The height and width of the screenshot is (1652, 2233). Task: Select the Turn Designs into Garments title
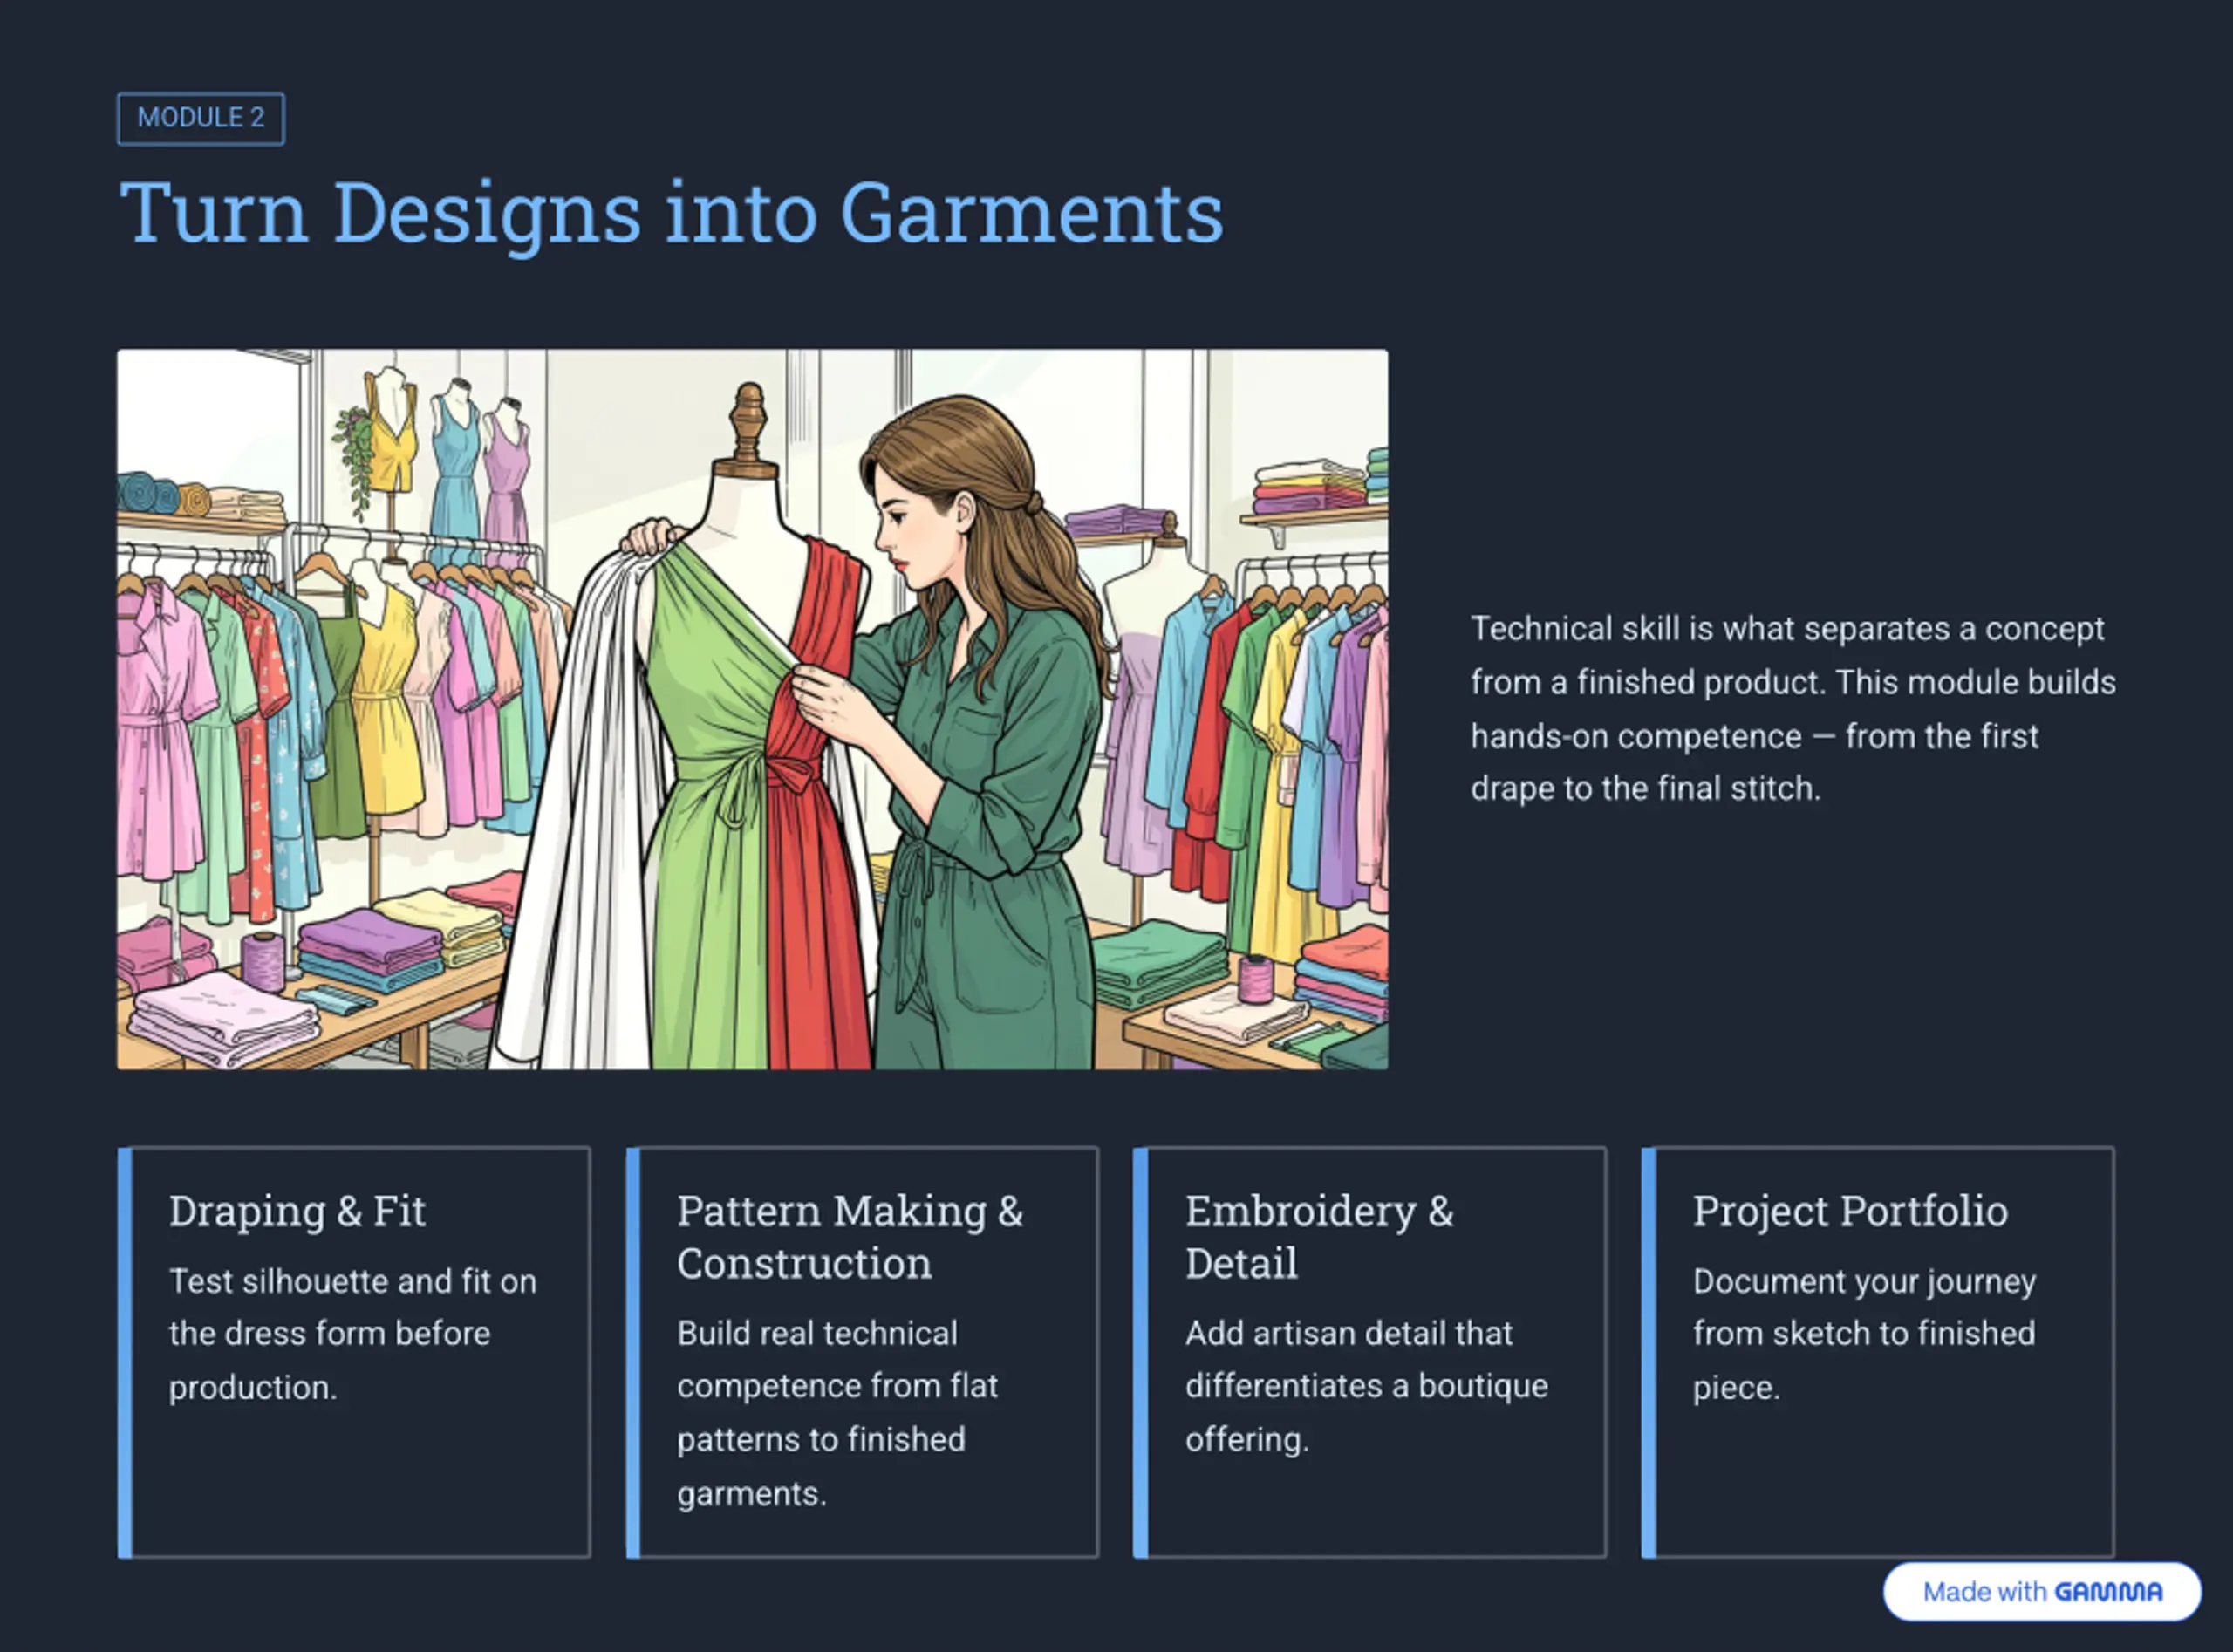(x=671, y=213)
